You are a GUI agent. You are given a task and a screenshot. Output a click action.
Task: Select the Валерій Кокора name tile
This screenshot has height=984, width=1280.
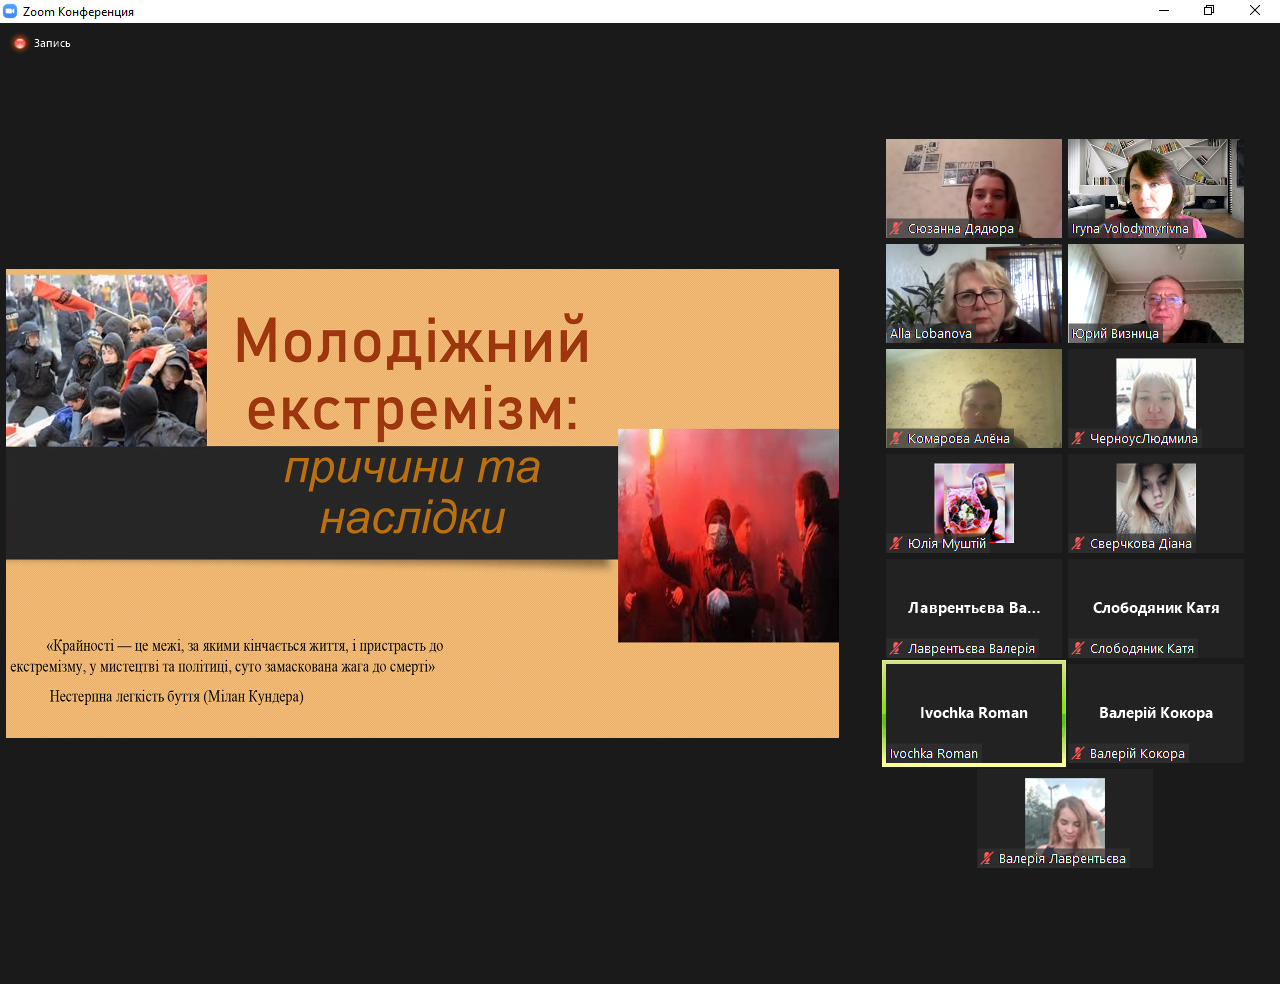pyautogui.click(x=1156, y=713)
